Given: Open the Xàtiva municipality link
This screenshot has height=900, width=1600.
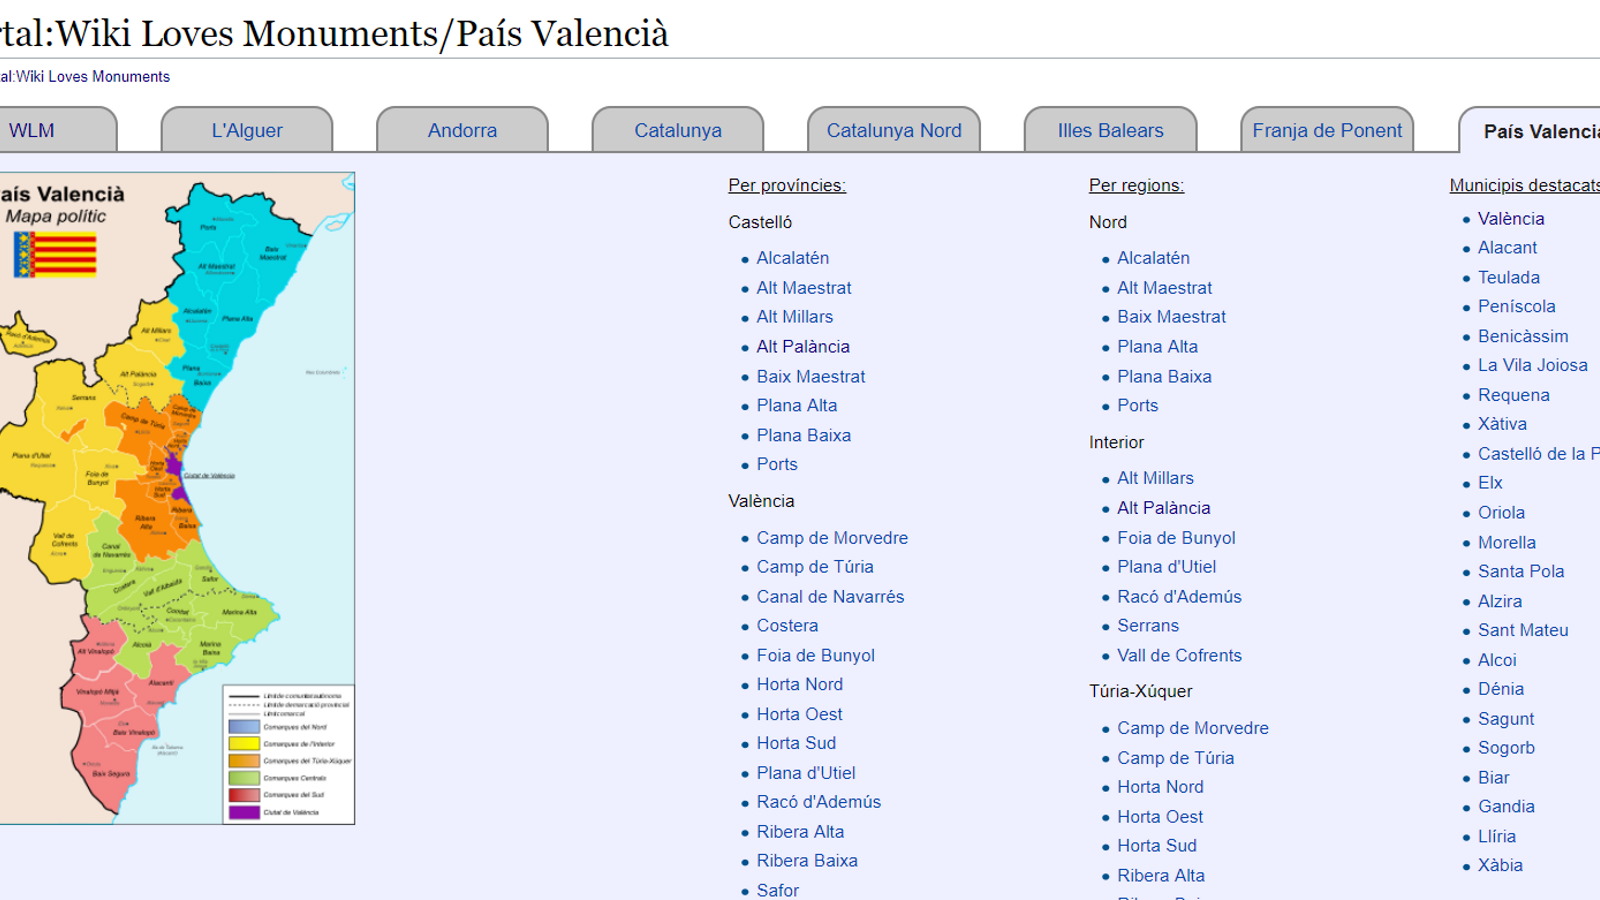Looking at the screenshot, I should (x=1502, y=424).
